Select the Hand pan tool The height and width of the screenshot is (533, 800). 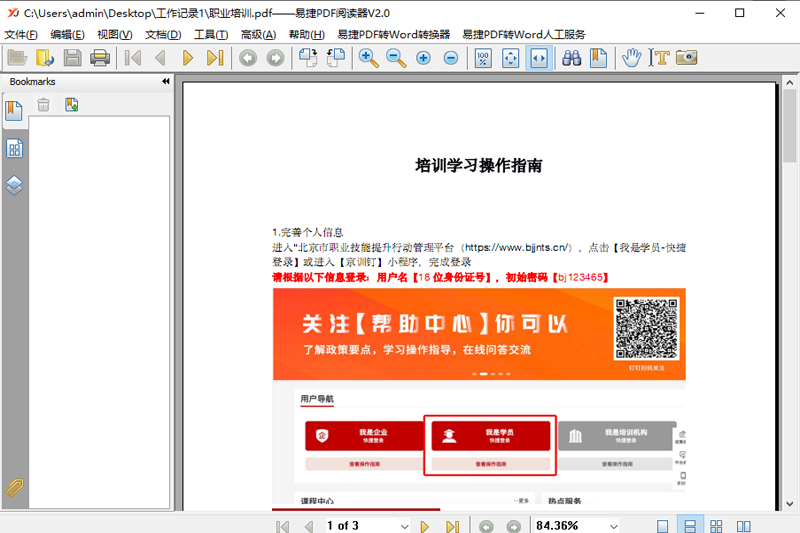click(x=631, y=58)
